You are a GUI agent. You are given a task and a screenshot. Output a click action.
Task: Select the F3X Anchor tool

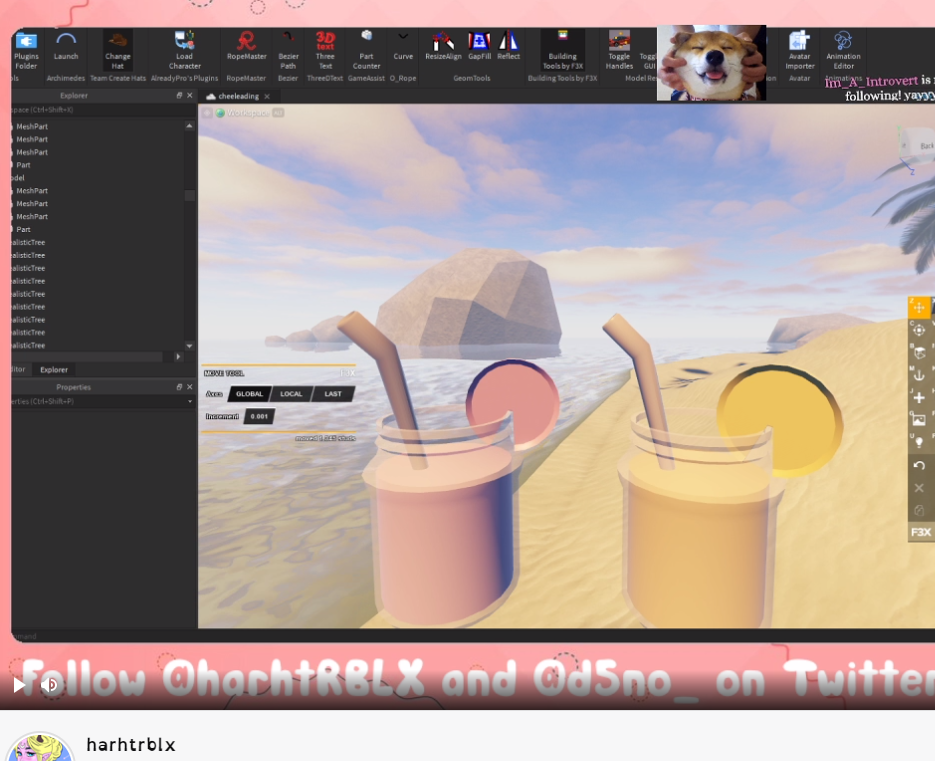pos(919,374)
